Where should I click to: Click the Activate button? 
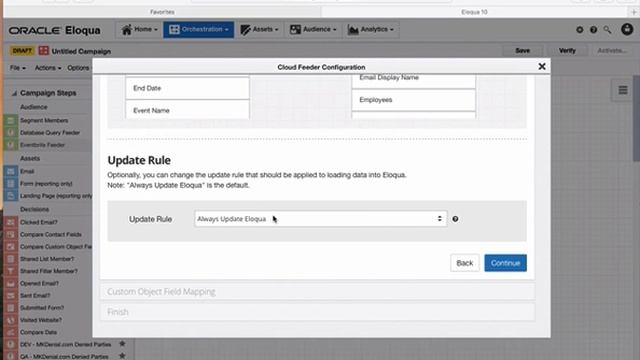click(x=612, y=51)
